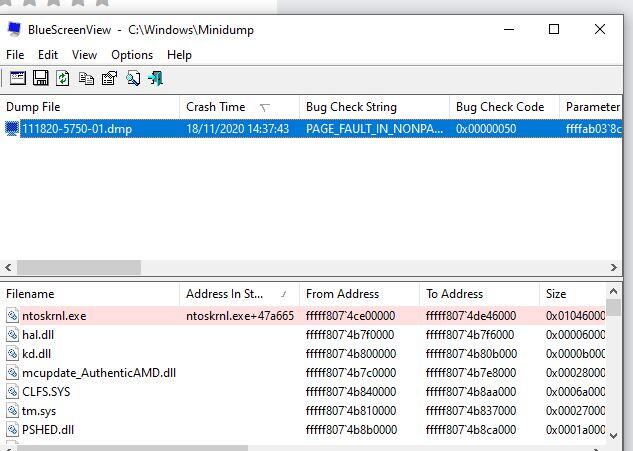This screenshot has width=633, height=451.
Task: Click the BlueScreenView title bar app icon
Action: click(x=14, y=29)
